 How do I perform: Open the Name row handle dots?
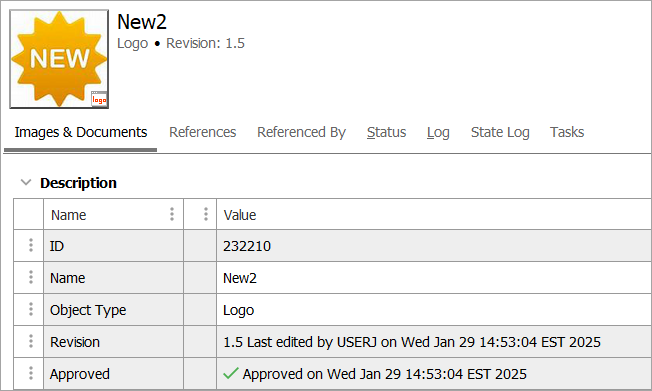coord(31,277)
